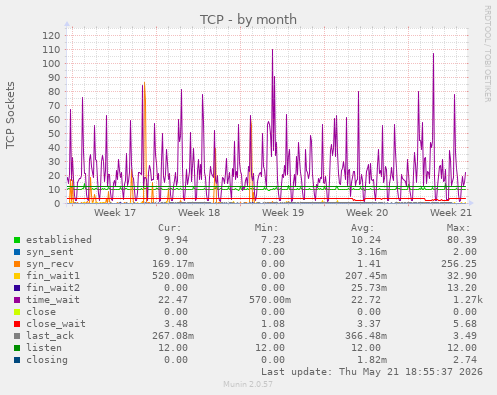Image resolution: width=497 pixels, height=395 pixels.
Task: Click the syn_recv orange color swatch
Action: tap(17, 264)
